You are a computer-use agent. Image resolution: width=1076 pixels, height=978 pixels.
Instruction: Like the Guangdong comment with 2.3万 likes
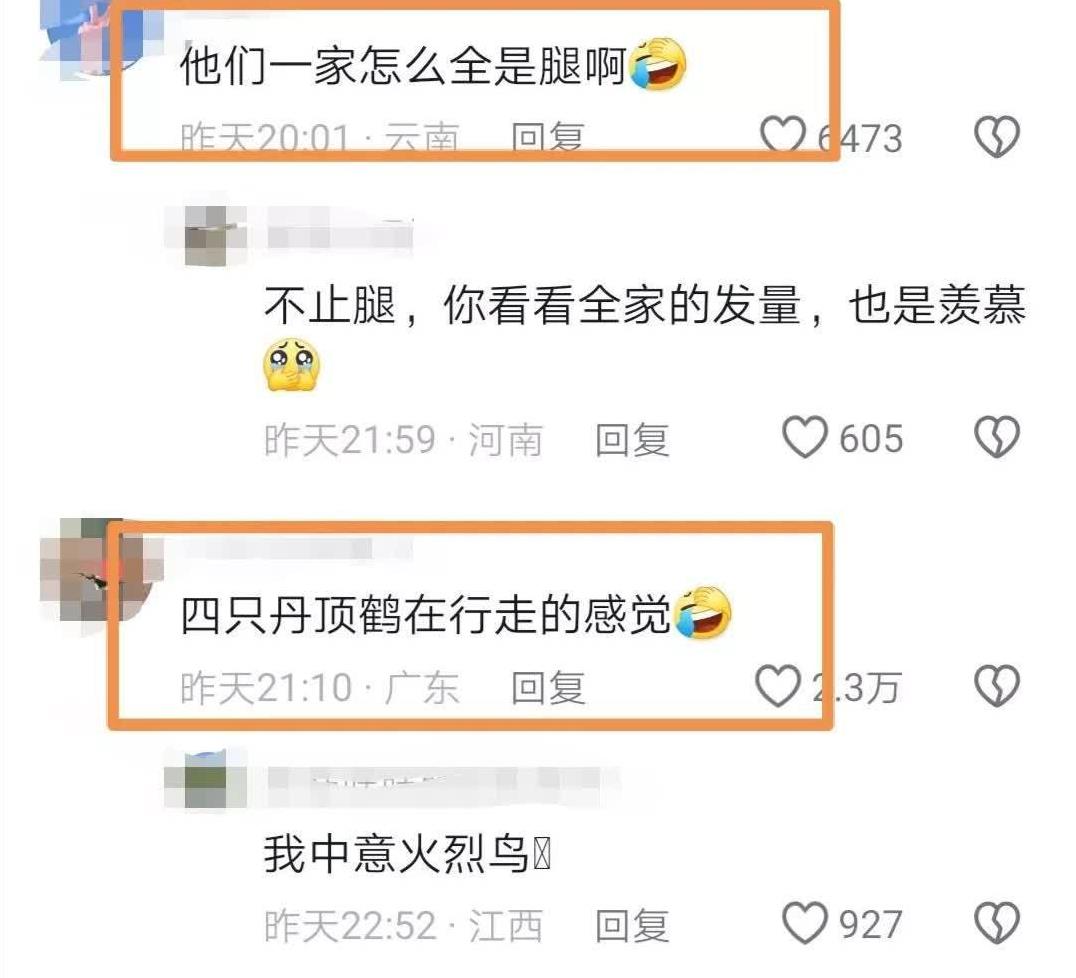[x=777, y=686]
